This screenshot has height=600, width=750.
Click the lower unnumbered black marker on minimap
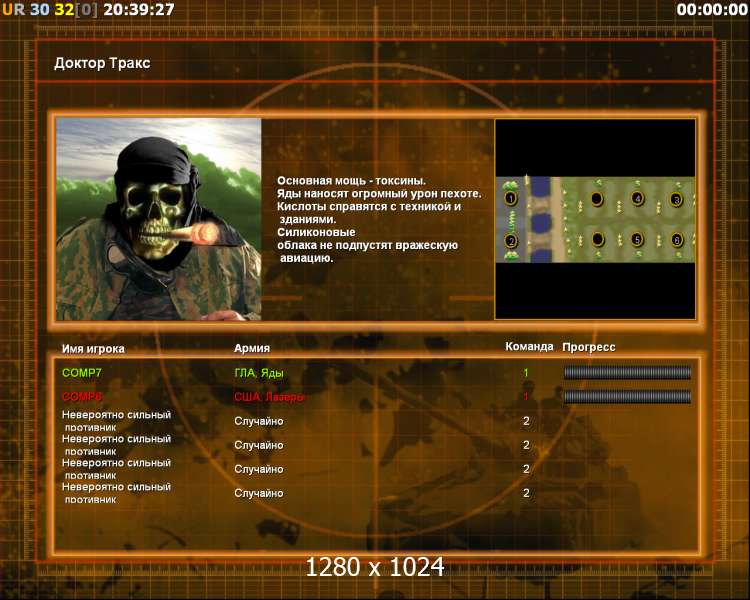point(597,240)
